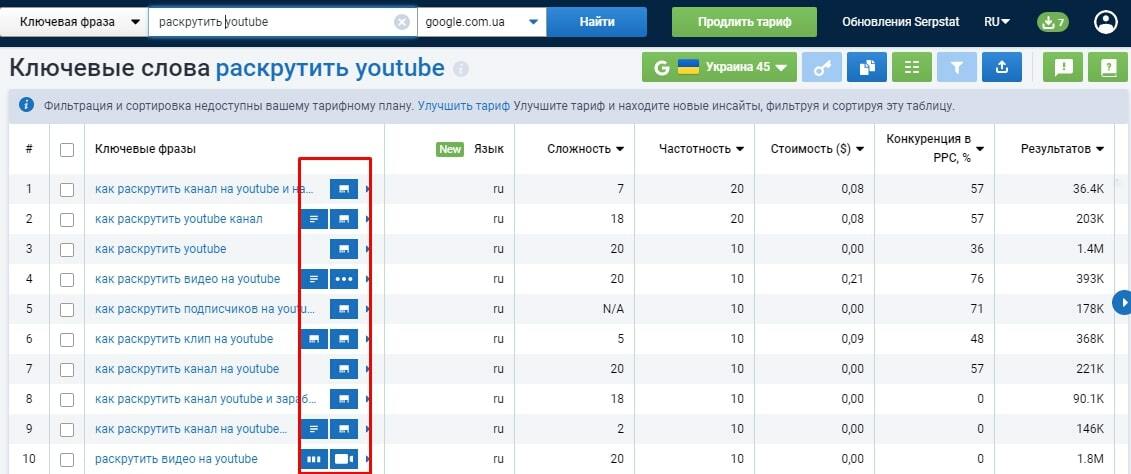Viewport: 1131px width, 474px height.
Task: Open the column settings grid icon
Action: tap(912, 68)
